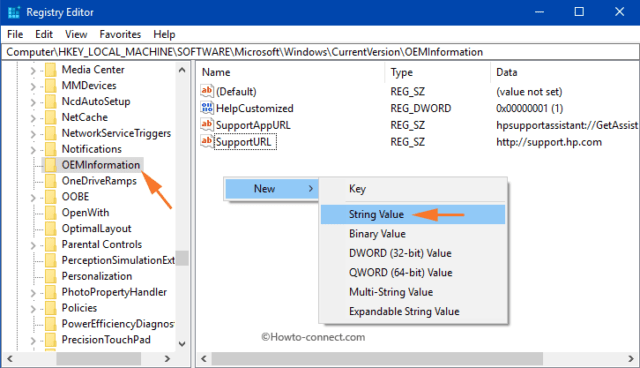Click the values pane scroll right arrow
Screen dimensions: 640x368
tap(631, 359)
